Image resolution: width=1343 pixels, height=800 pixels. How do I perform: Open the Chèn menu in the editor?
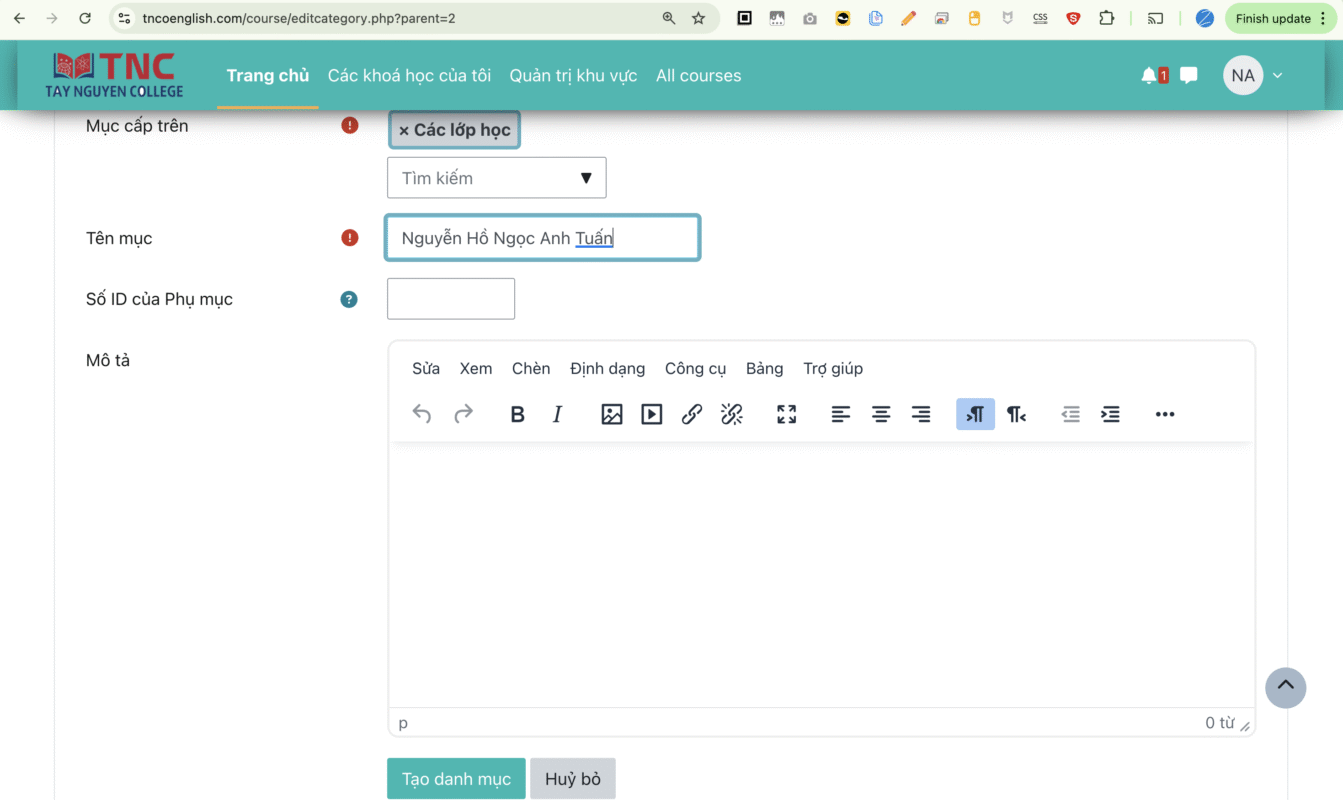pyautogui.click(x=531, y=368)
